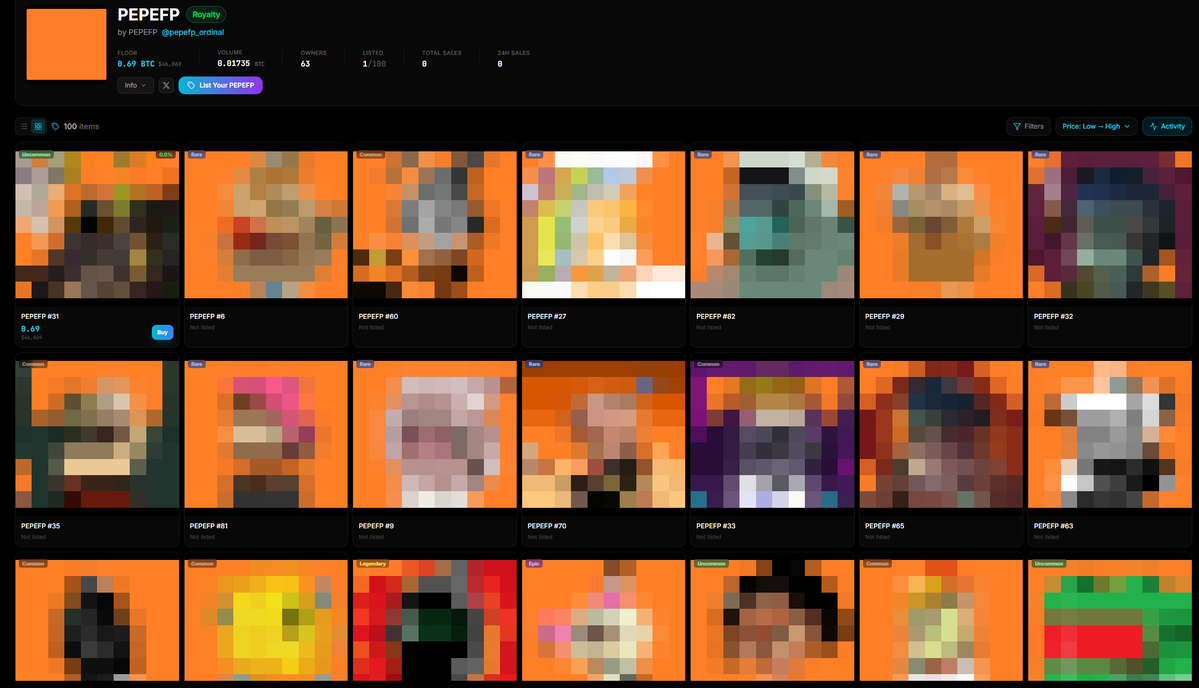Click the PEPEFP collection title heading

click(x=148, y=15)
